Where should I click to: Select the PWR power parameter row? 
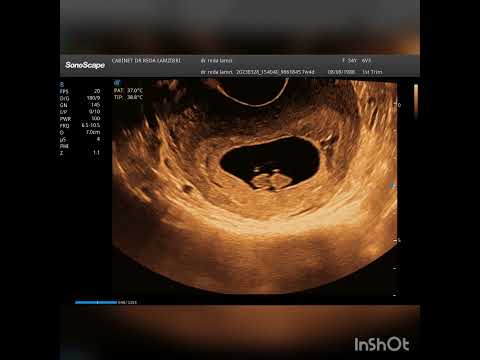80,119
